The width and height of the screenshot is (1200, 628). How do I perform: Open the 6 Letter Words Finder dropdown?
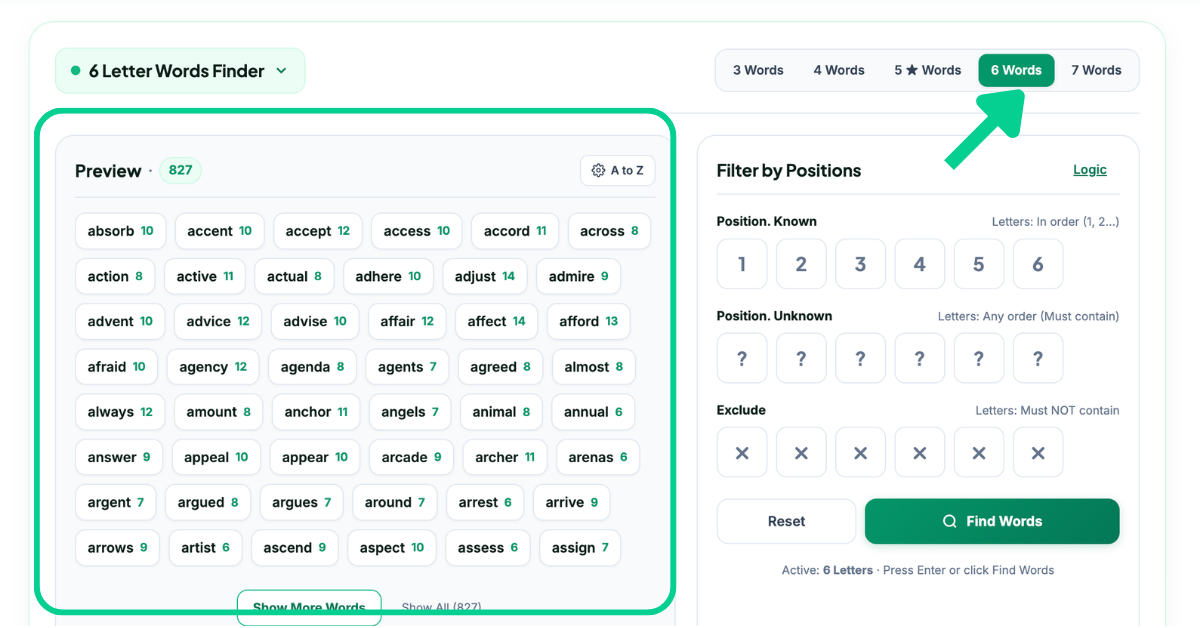(x=180, y=71)
